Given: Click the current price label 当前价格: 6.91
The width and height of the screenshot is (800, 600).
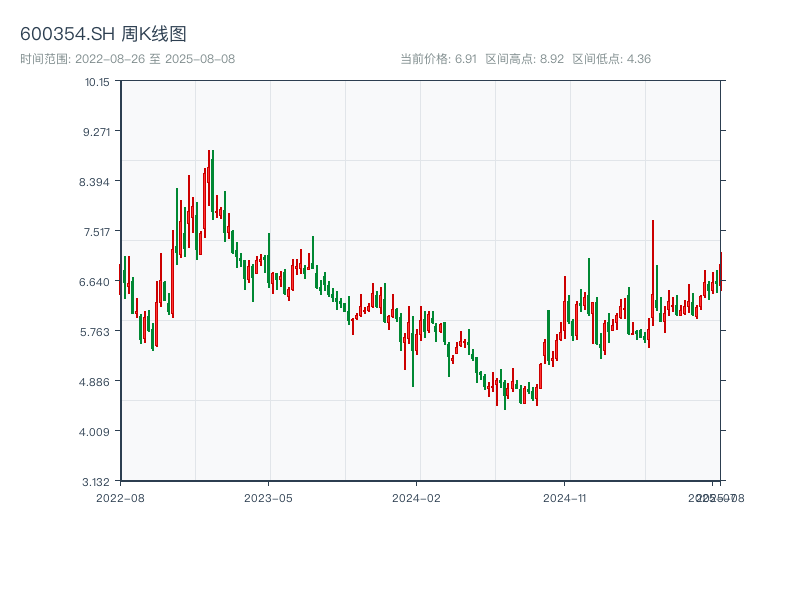Looking at the screenshot, I should 438,59.
